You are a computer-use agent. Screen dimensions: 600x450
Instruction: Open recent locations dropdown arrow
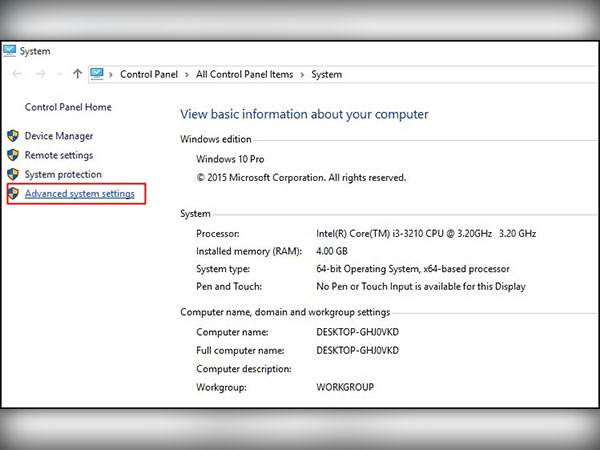point(59,74)
